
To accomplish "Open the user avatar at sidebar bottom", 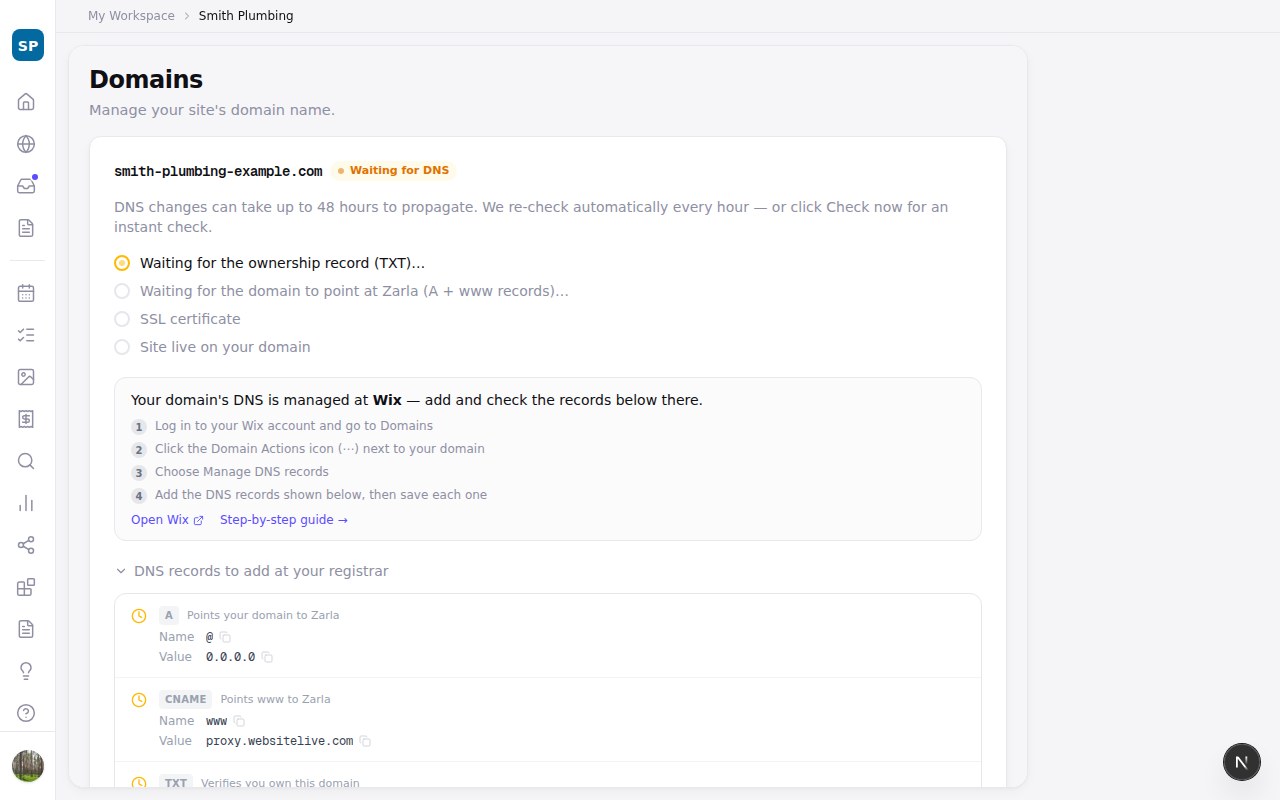I will click(28, 766).
